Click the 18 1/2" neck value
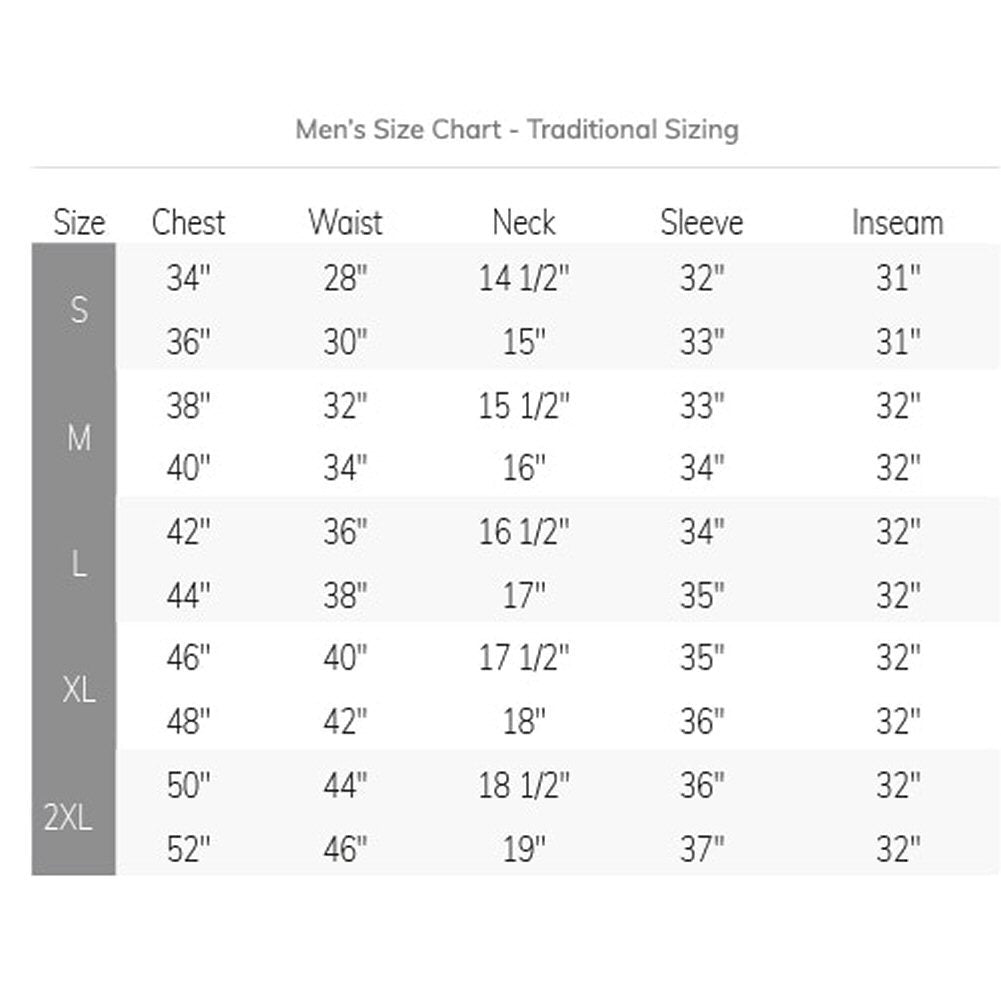This screenshot has height=1001, width=1001. click(x=523, y=786)
